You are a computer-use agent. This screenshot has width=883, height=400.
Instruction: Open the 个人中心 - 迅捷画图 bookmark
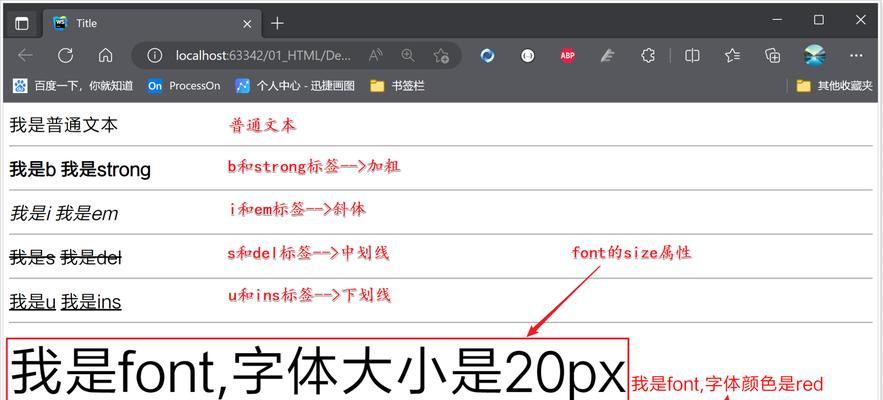pos(295,86)
